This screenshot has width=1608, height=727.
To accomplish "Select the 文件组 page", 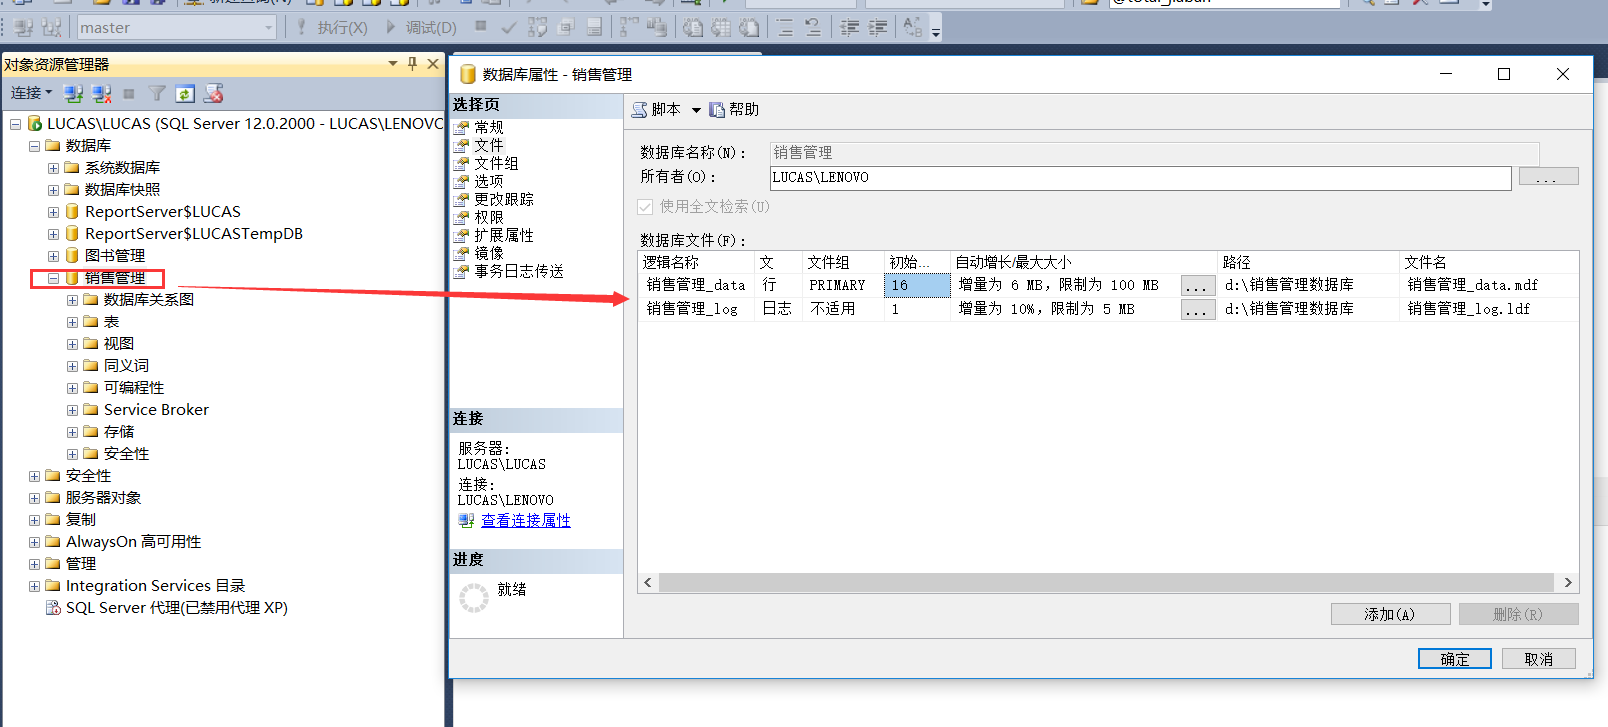I will pos(496,163).
